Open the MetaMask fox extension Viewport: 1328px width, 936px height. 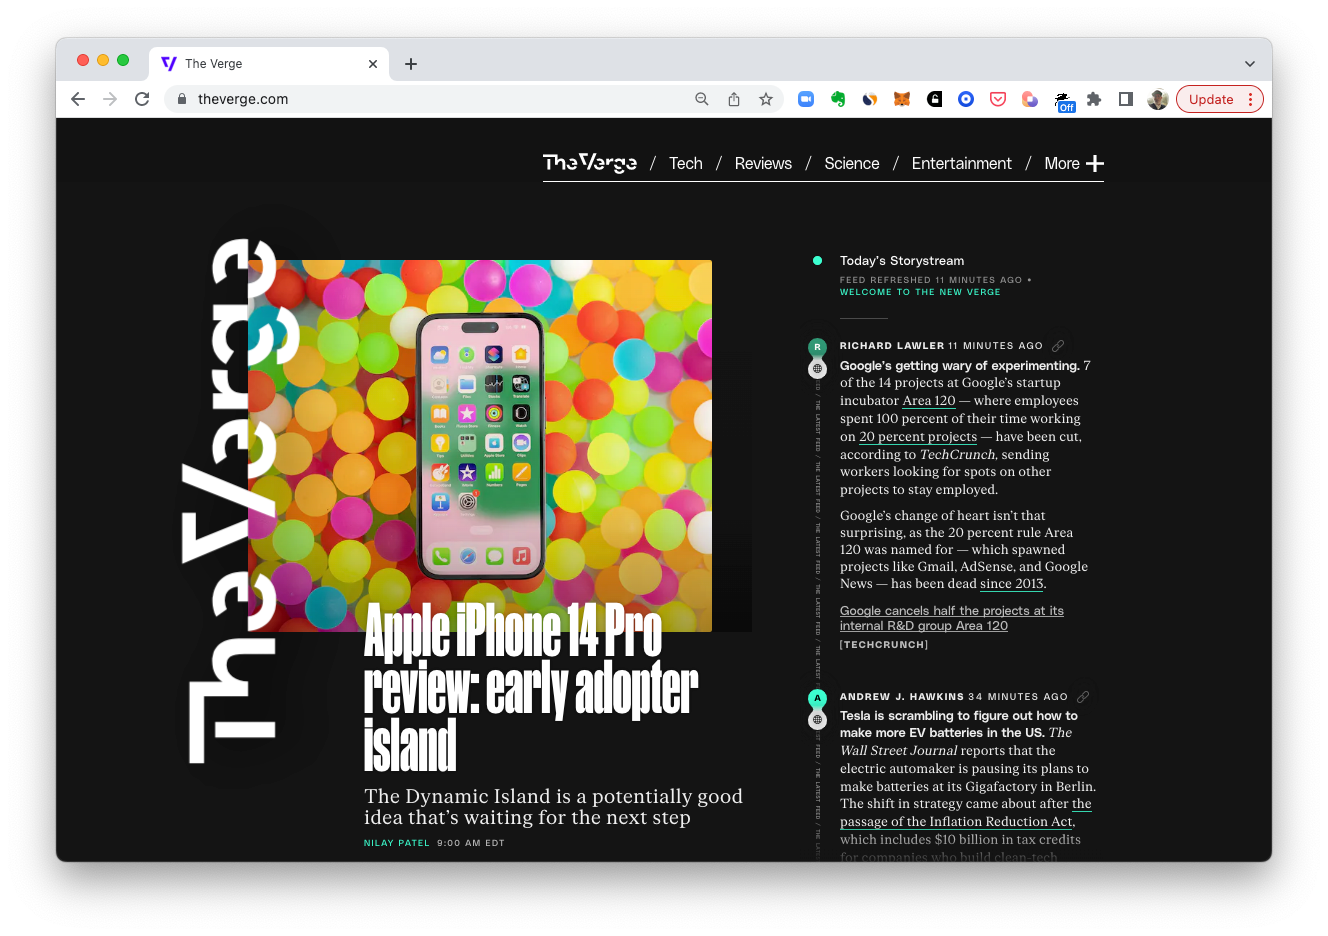tap(902, 99)
